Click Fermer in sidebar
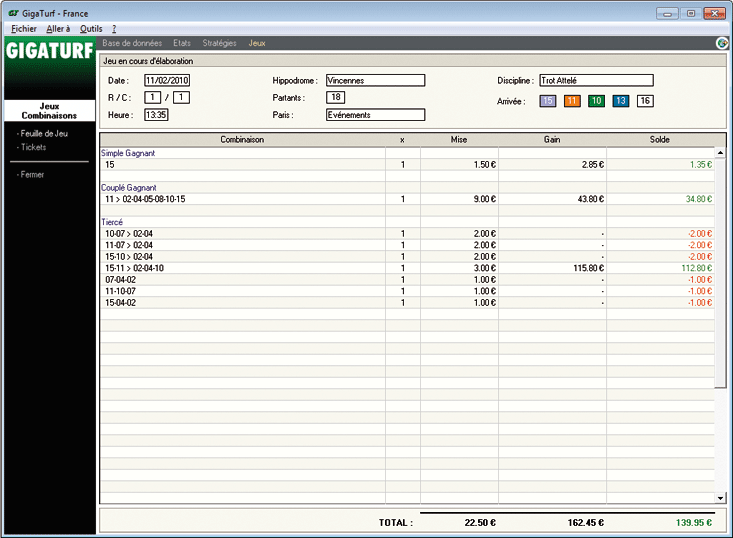 tap(30, 174)
